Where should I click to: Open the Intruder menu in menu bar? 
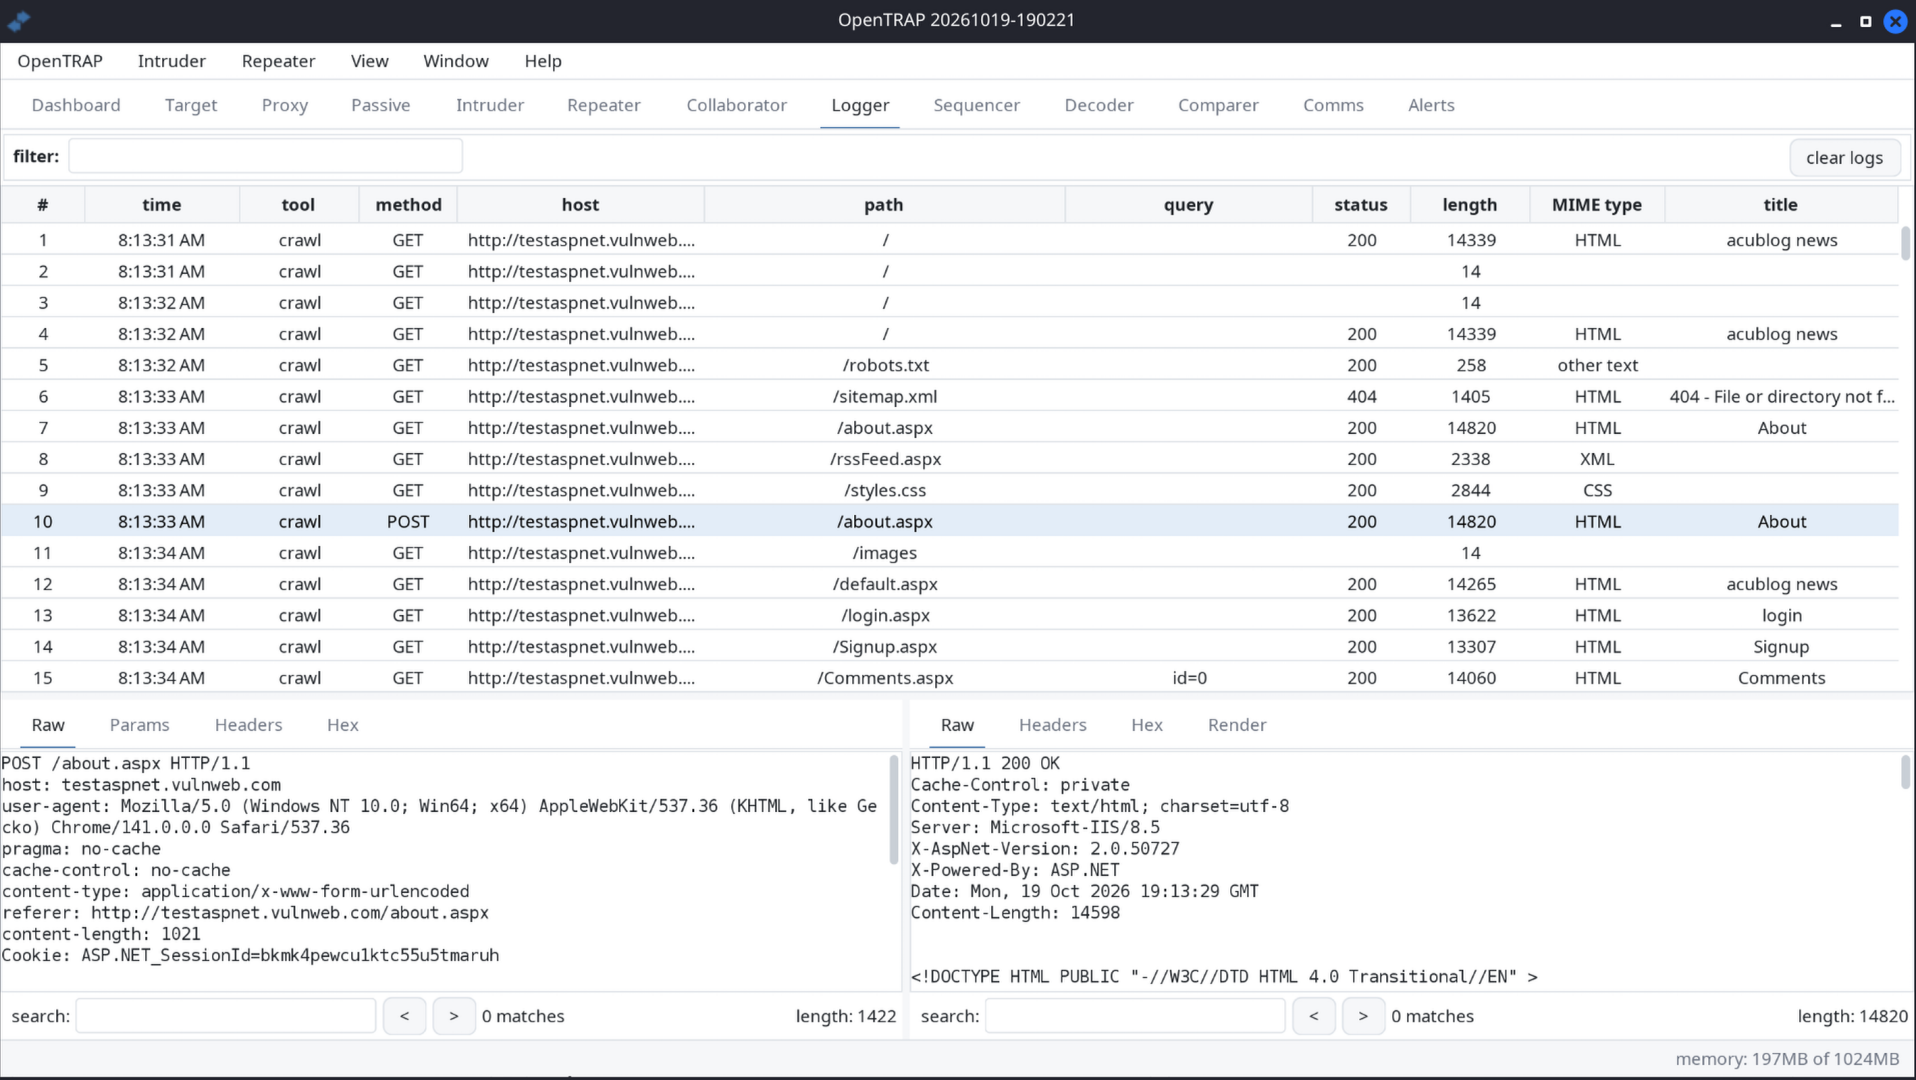coord(172,61)
